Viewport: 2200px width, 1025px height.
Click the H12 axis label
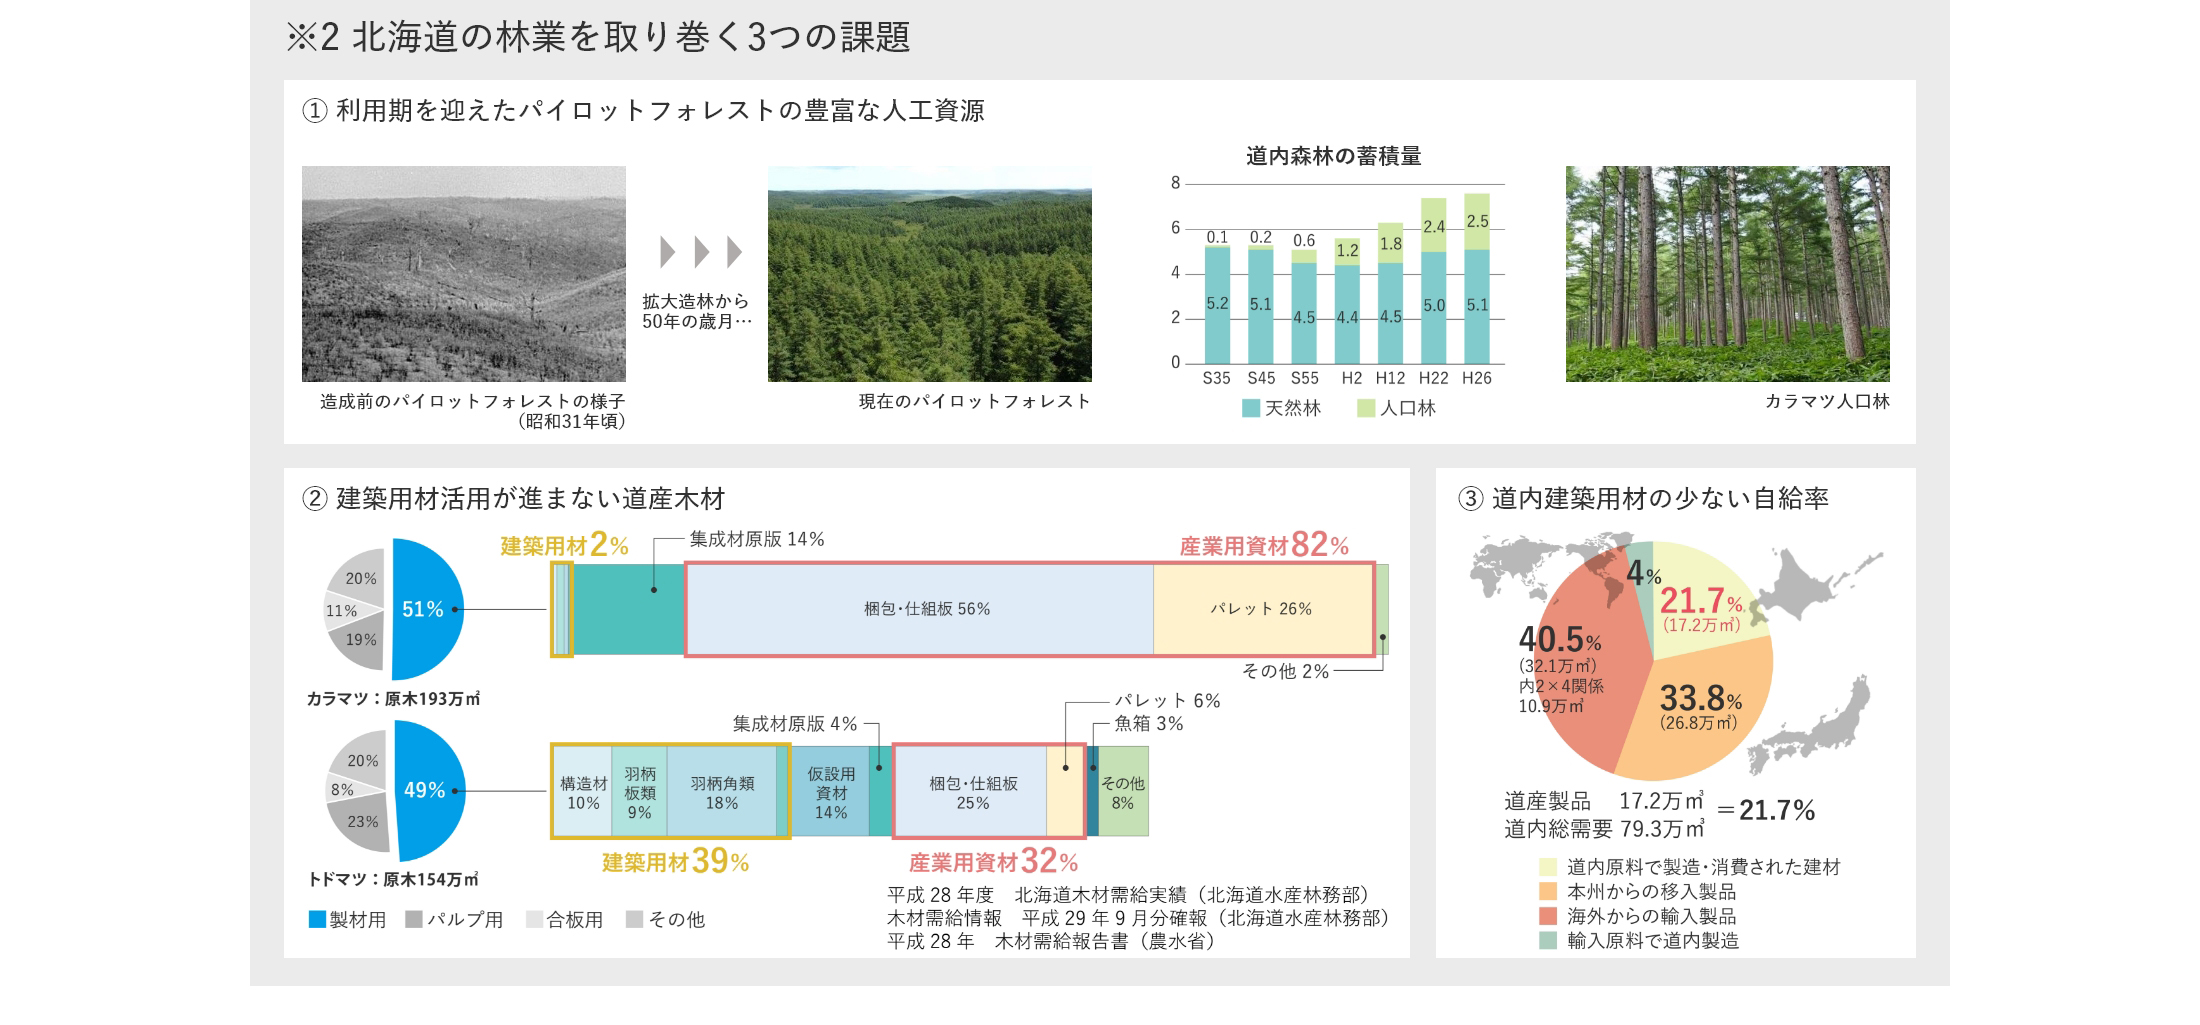coord(1390,378)
